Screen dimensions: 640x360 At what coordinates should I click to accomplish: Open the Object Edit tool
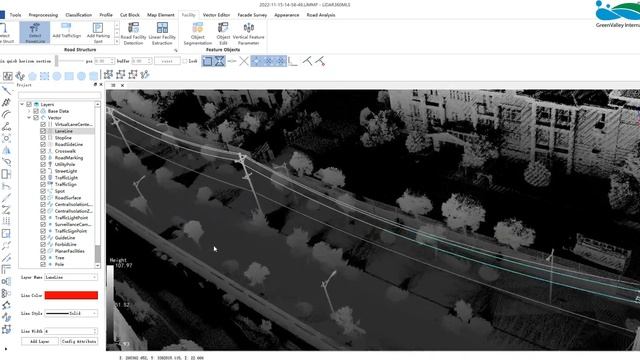click(x=223, y=33)
